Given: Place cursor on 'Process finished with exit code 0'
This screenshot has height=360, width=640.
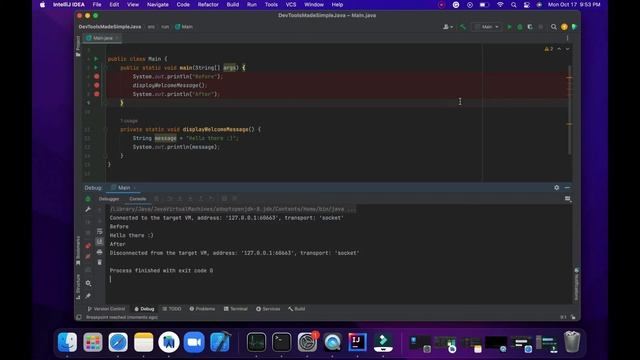Looking at the screenshot, I should 161,271.
